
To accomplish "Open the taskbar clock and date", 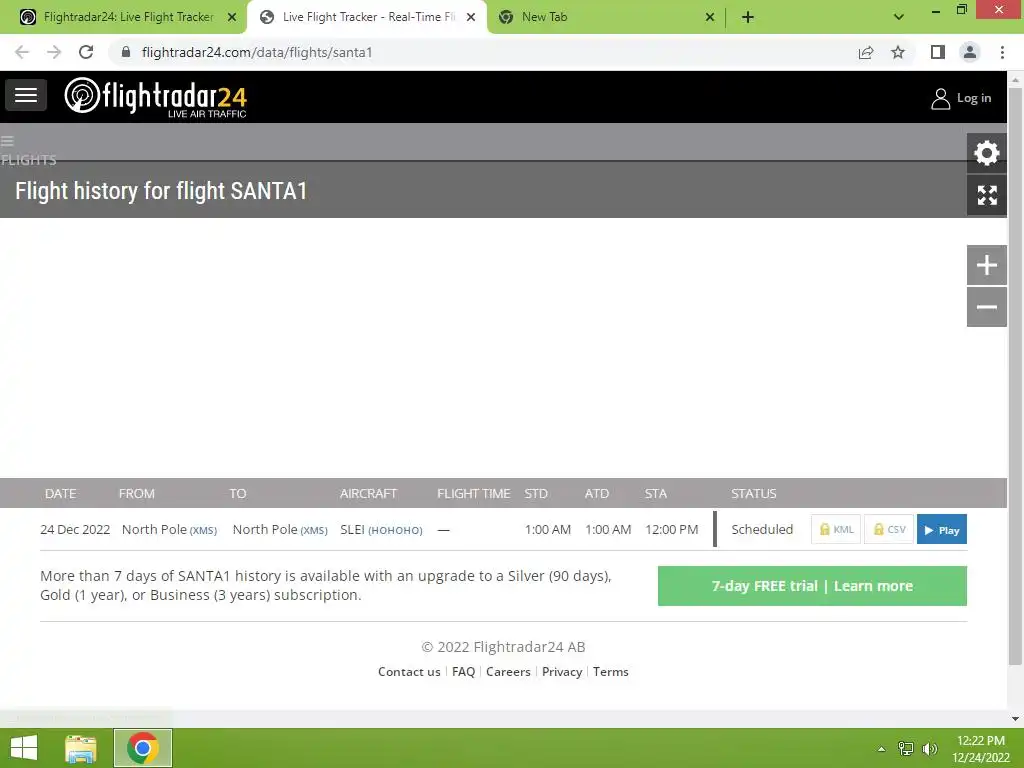I will tap(980, 749).
